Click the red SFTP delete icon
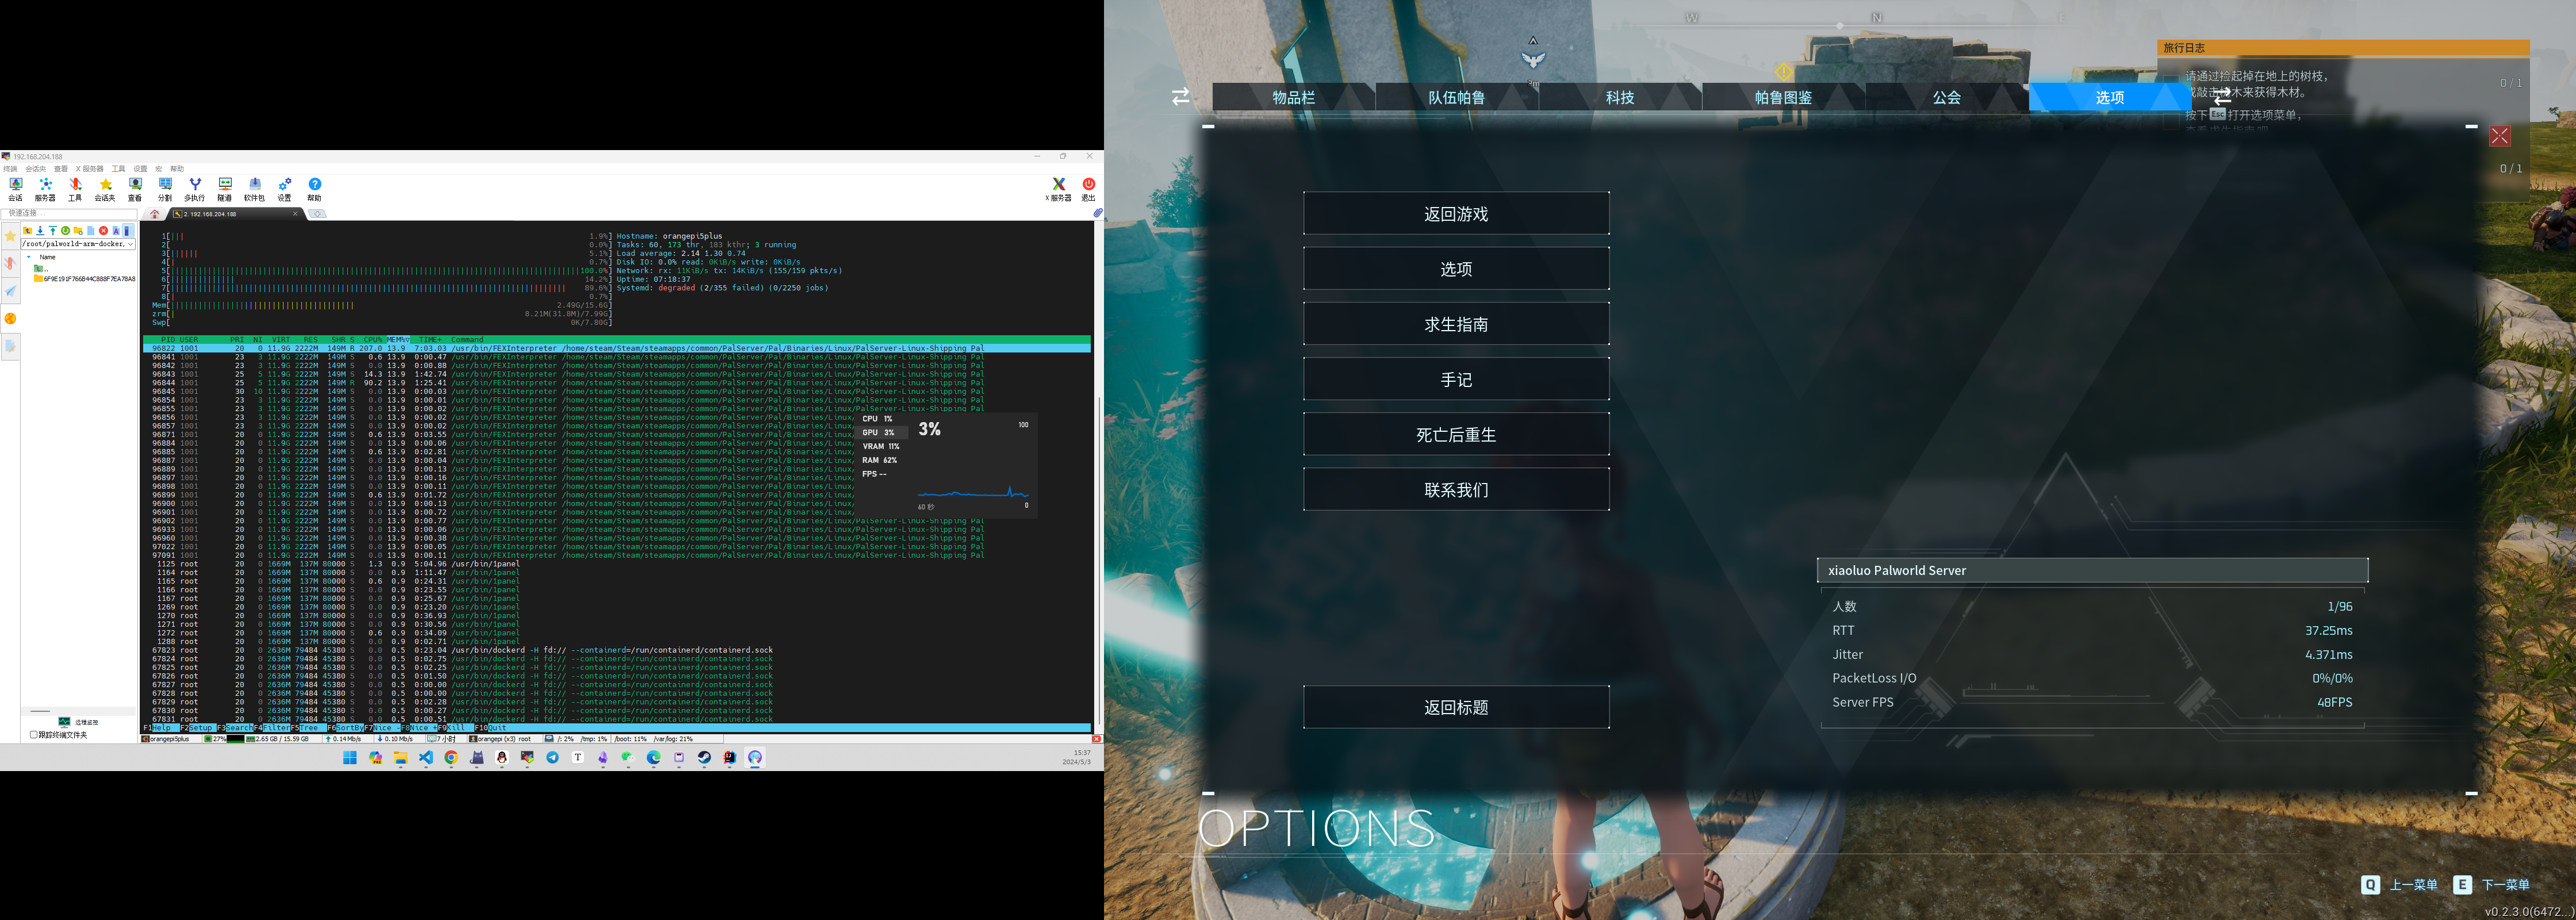The image size is (2576, 920). [x=103, y=231]
